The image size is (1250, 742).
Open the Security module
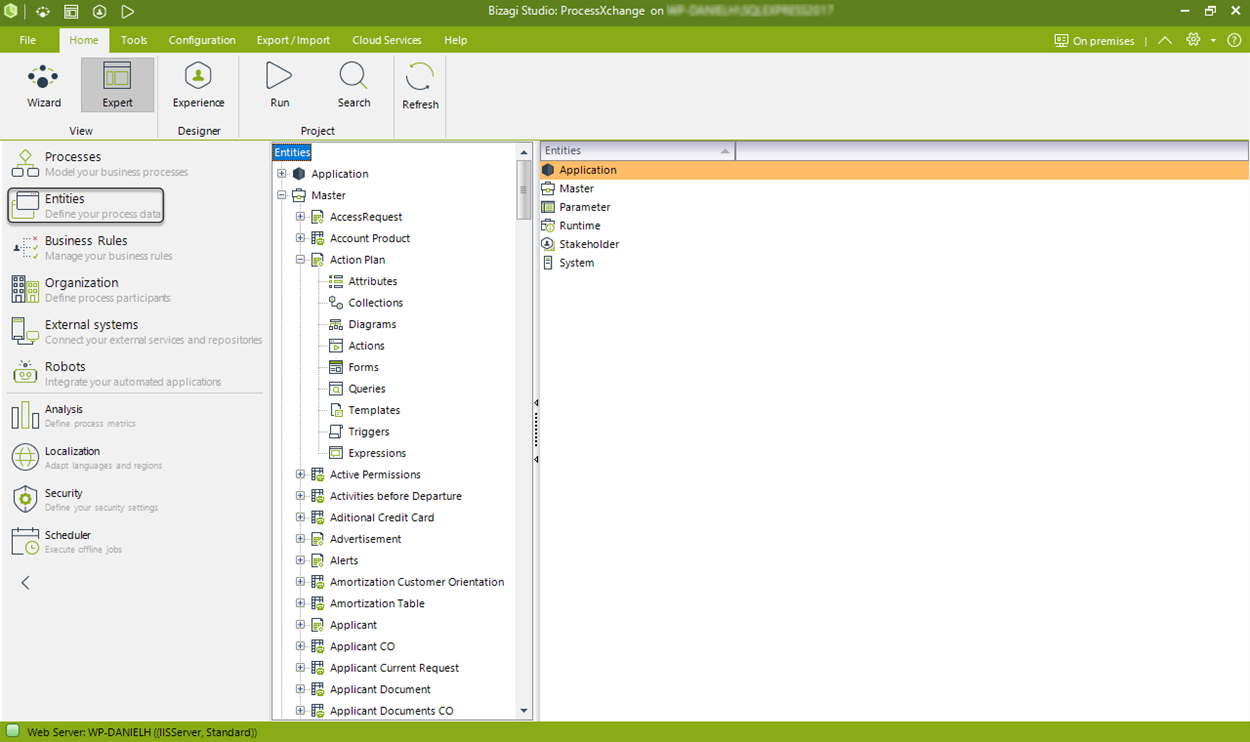click(x=84, y=499)
